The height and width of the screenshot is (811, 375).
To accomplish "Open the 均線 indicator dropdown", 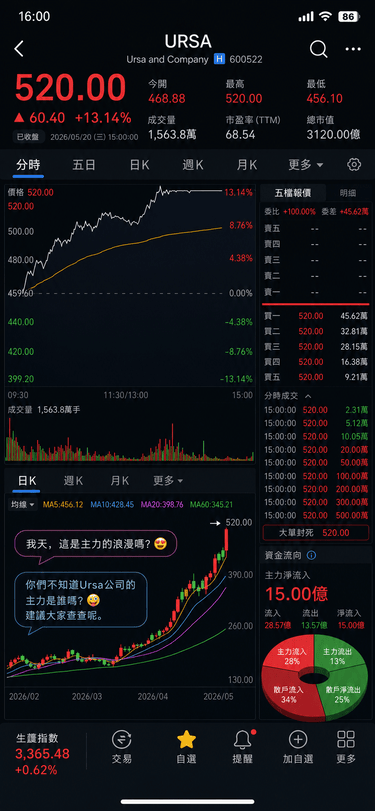I will (23, 504).
